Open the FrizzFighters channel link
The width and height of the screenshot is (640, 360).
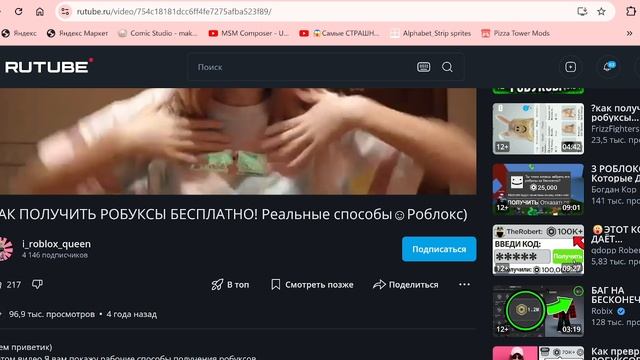tap(615, 129)
